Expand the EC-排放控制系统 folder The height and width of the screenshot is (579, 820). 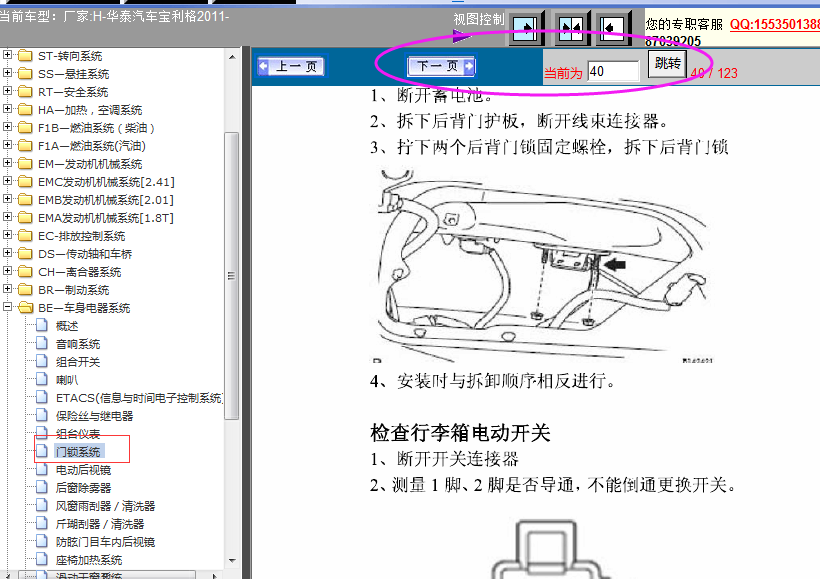pos(7,235)
